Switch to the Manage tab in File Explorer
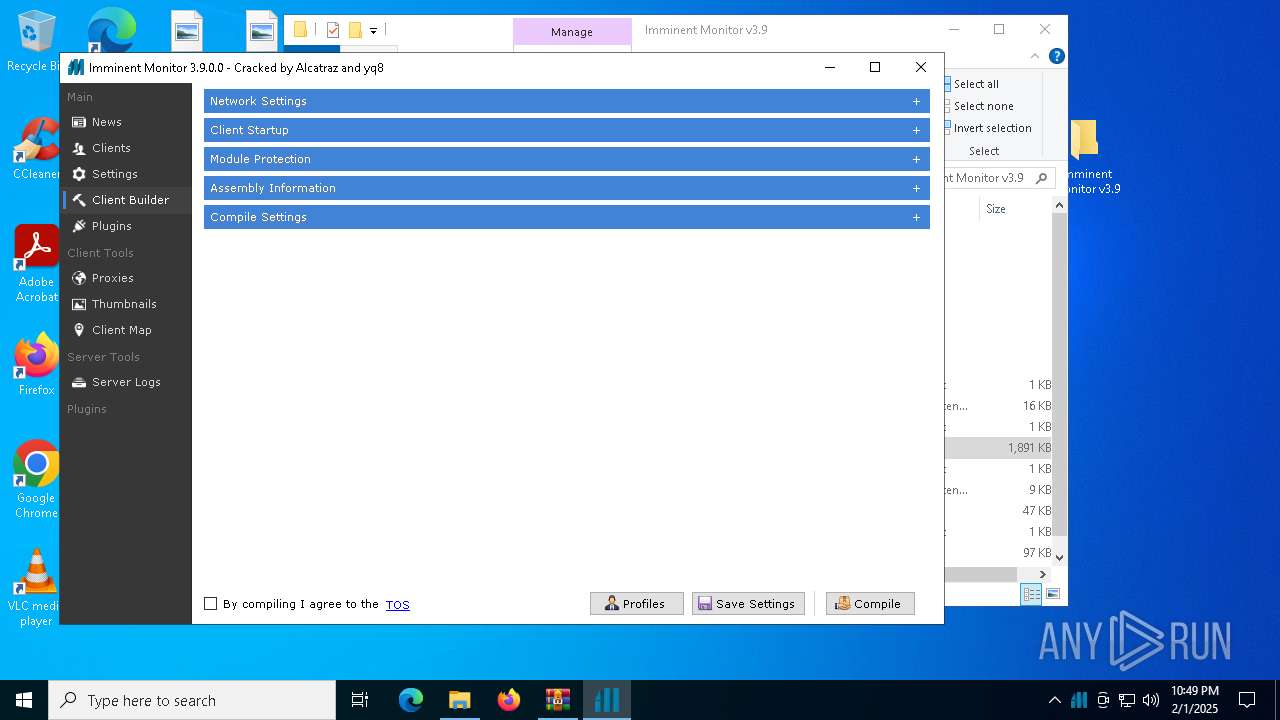 pos(572,32)
